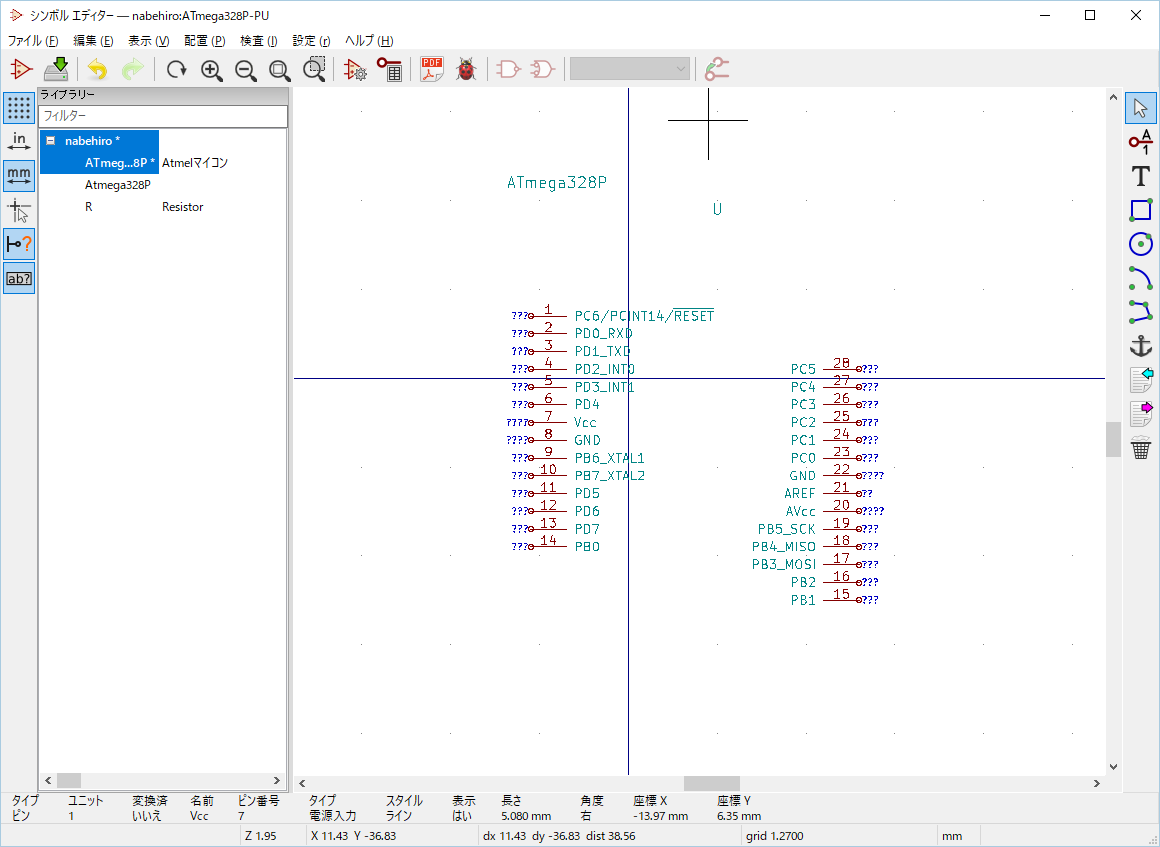Click the PB5_SCK pin 19 label
Screen dimensions: 1160x847
[786, 529]
